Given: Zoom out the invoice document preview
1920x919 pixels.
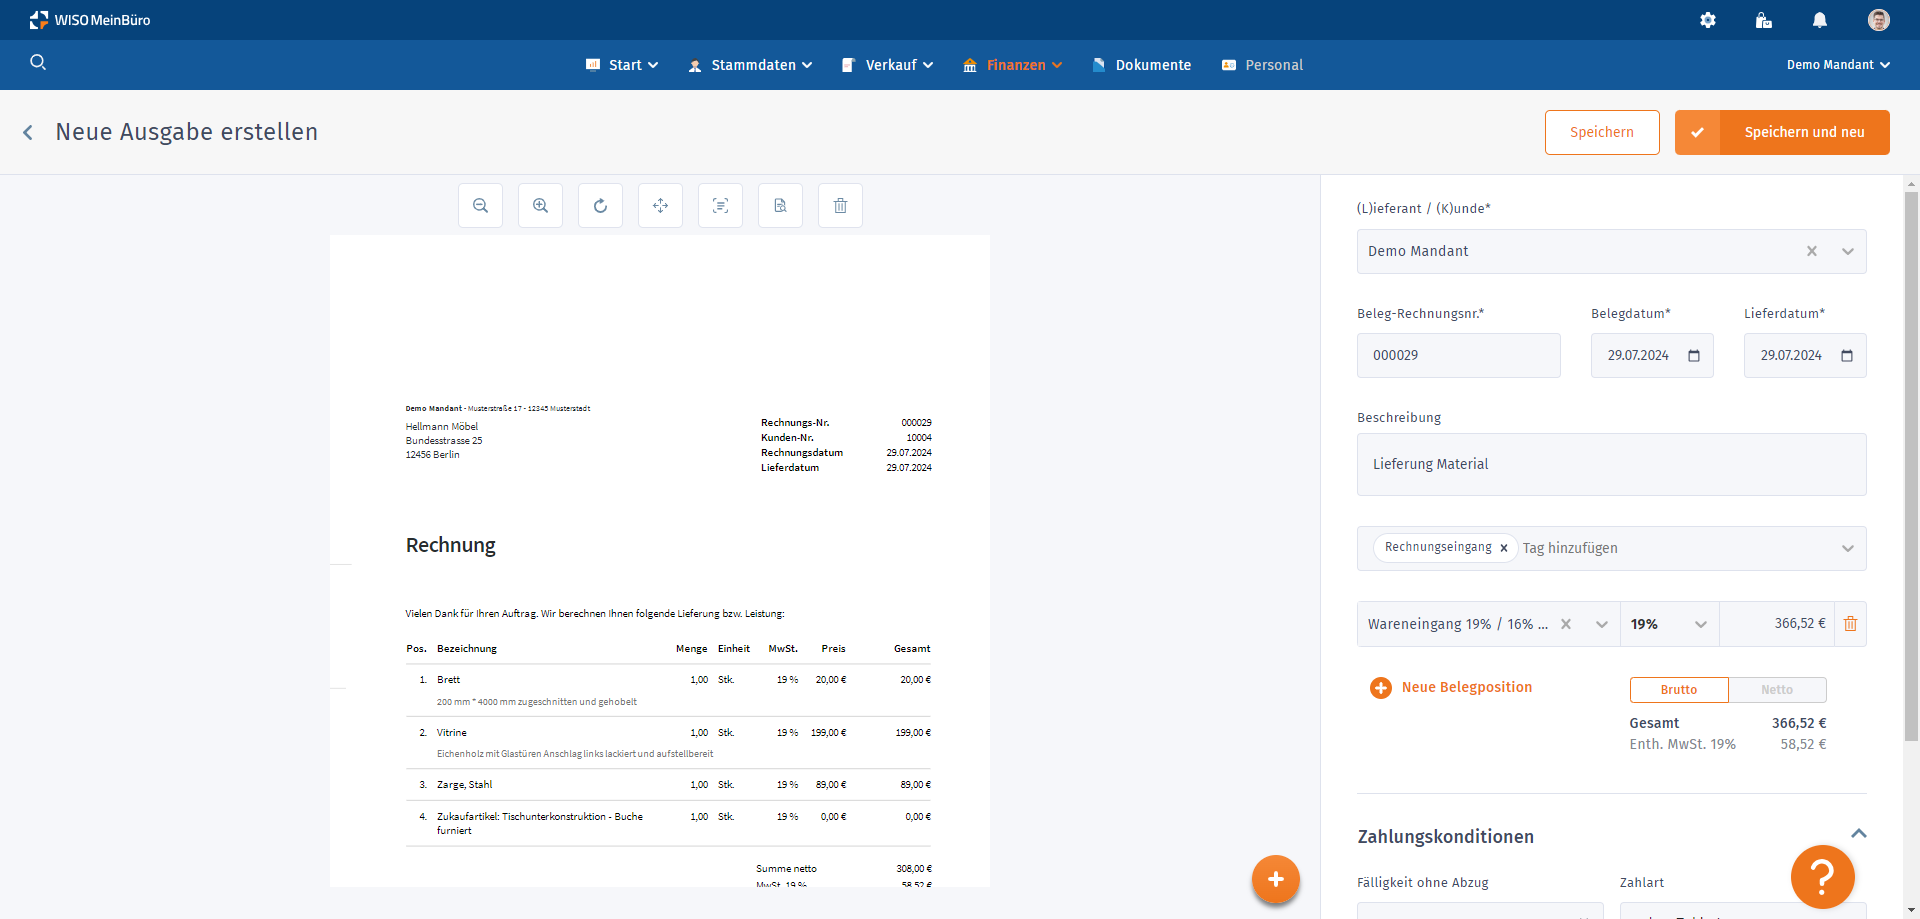Looking at the screenshot, I should point(480,206).
